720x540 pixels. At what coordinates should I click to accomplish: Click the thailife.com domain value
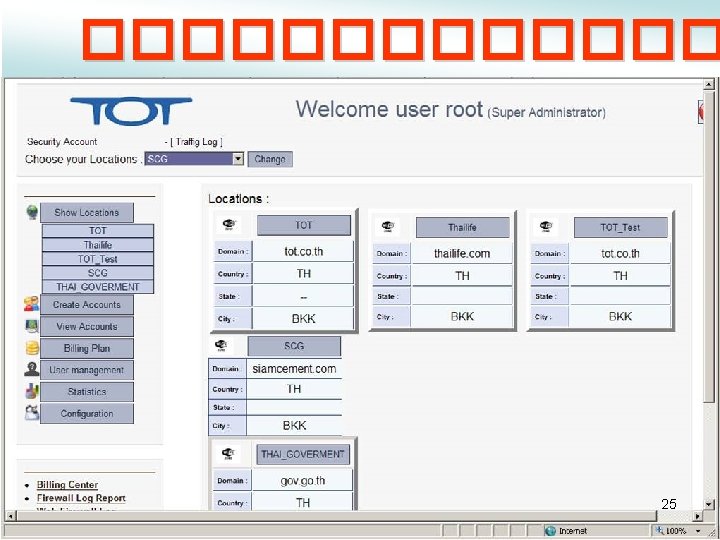point(462,253)
